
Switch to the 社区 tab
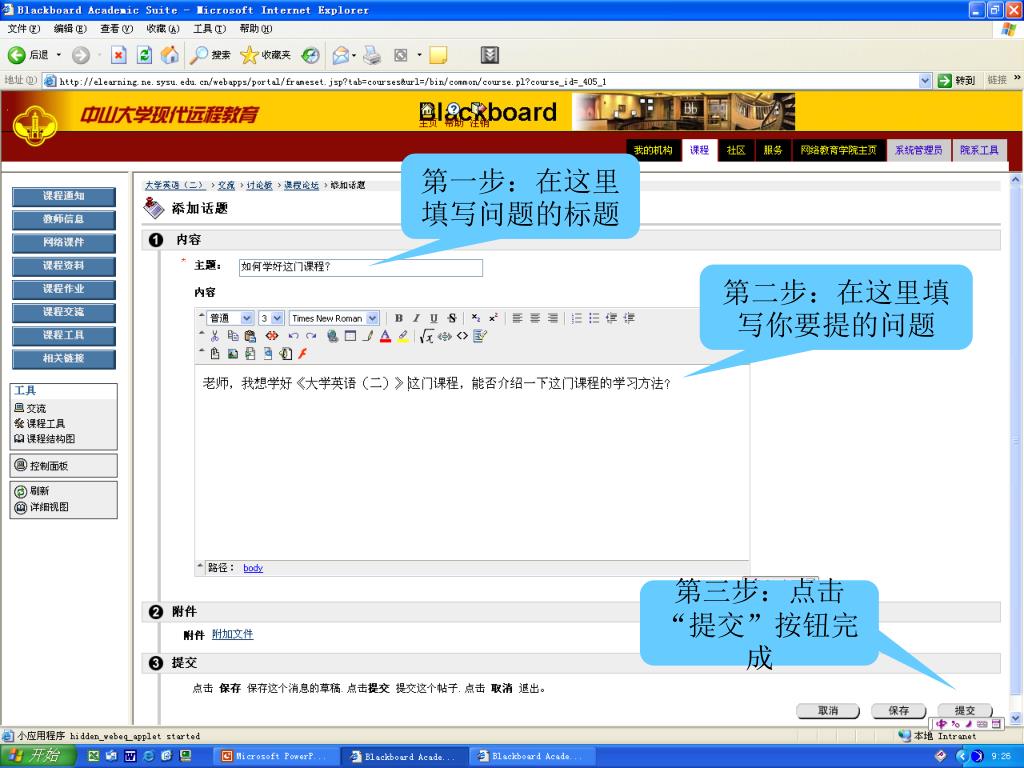(736, 150)
